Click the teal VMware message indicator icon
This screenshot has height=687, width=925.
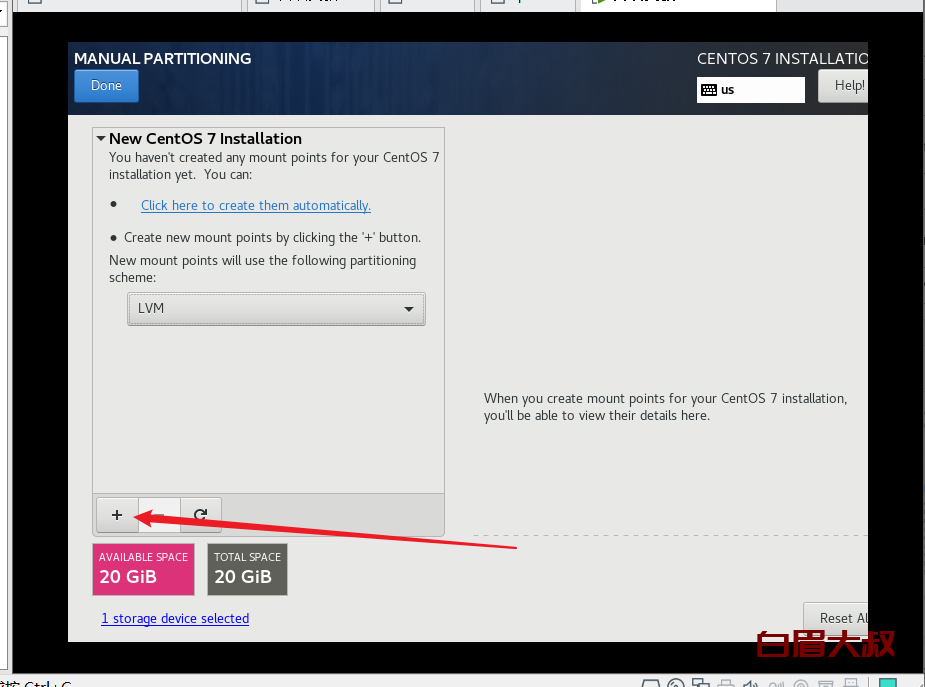point(888,683)
